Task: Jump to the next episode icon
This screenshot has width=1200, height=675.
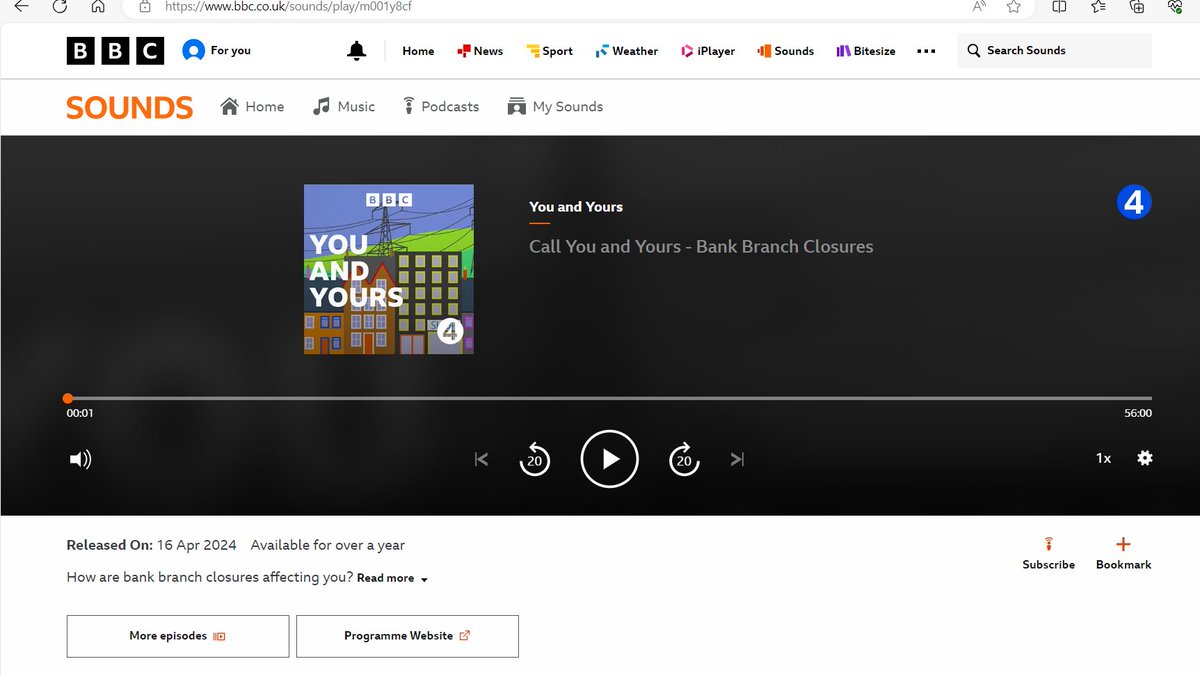Action: point(738,459)
